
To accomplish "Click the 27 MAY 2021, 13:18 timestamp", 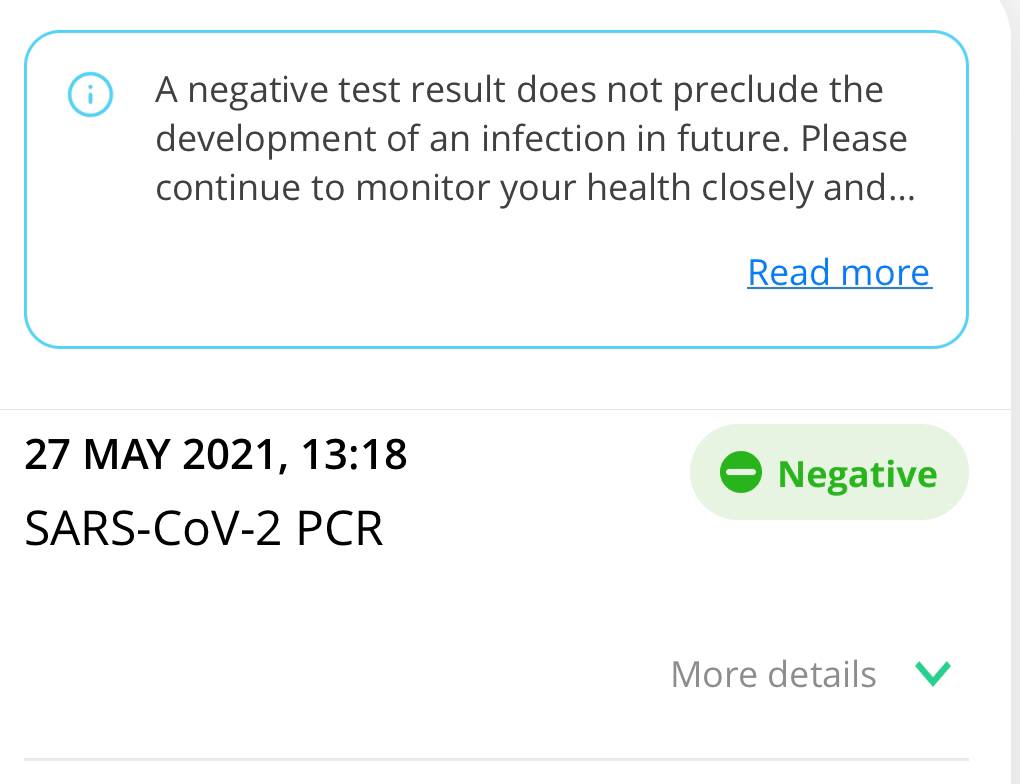I will click(x=216, y=454).
